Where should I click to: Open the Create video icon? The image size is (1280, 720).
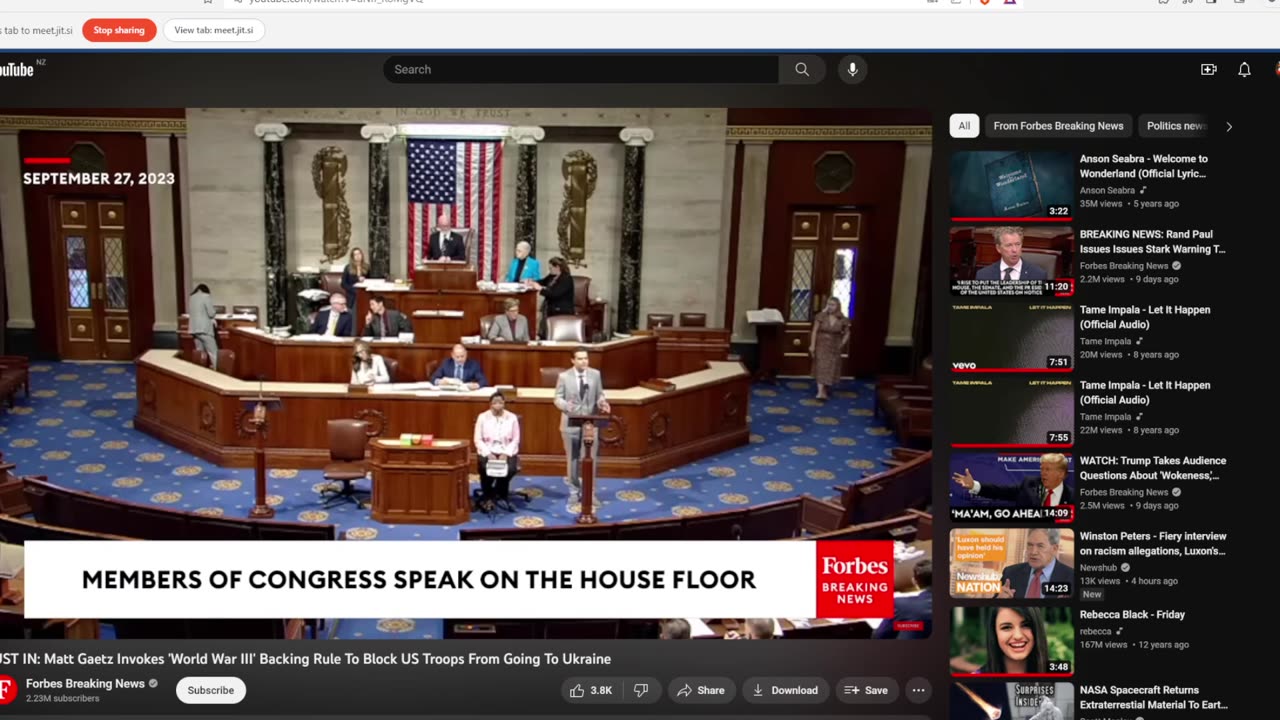[x=1208, y=69]
